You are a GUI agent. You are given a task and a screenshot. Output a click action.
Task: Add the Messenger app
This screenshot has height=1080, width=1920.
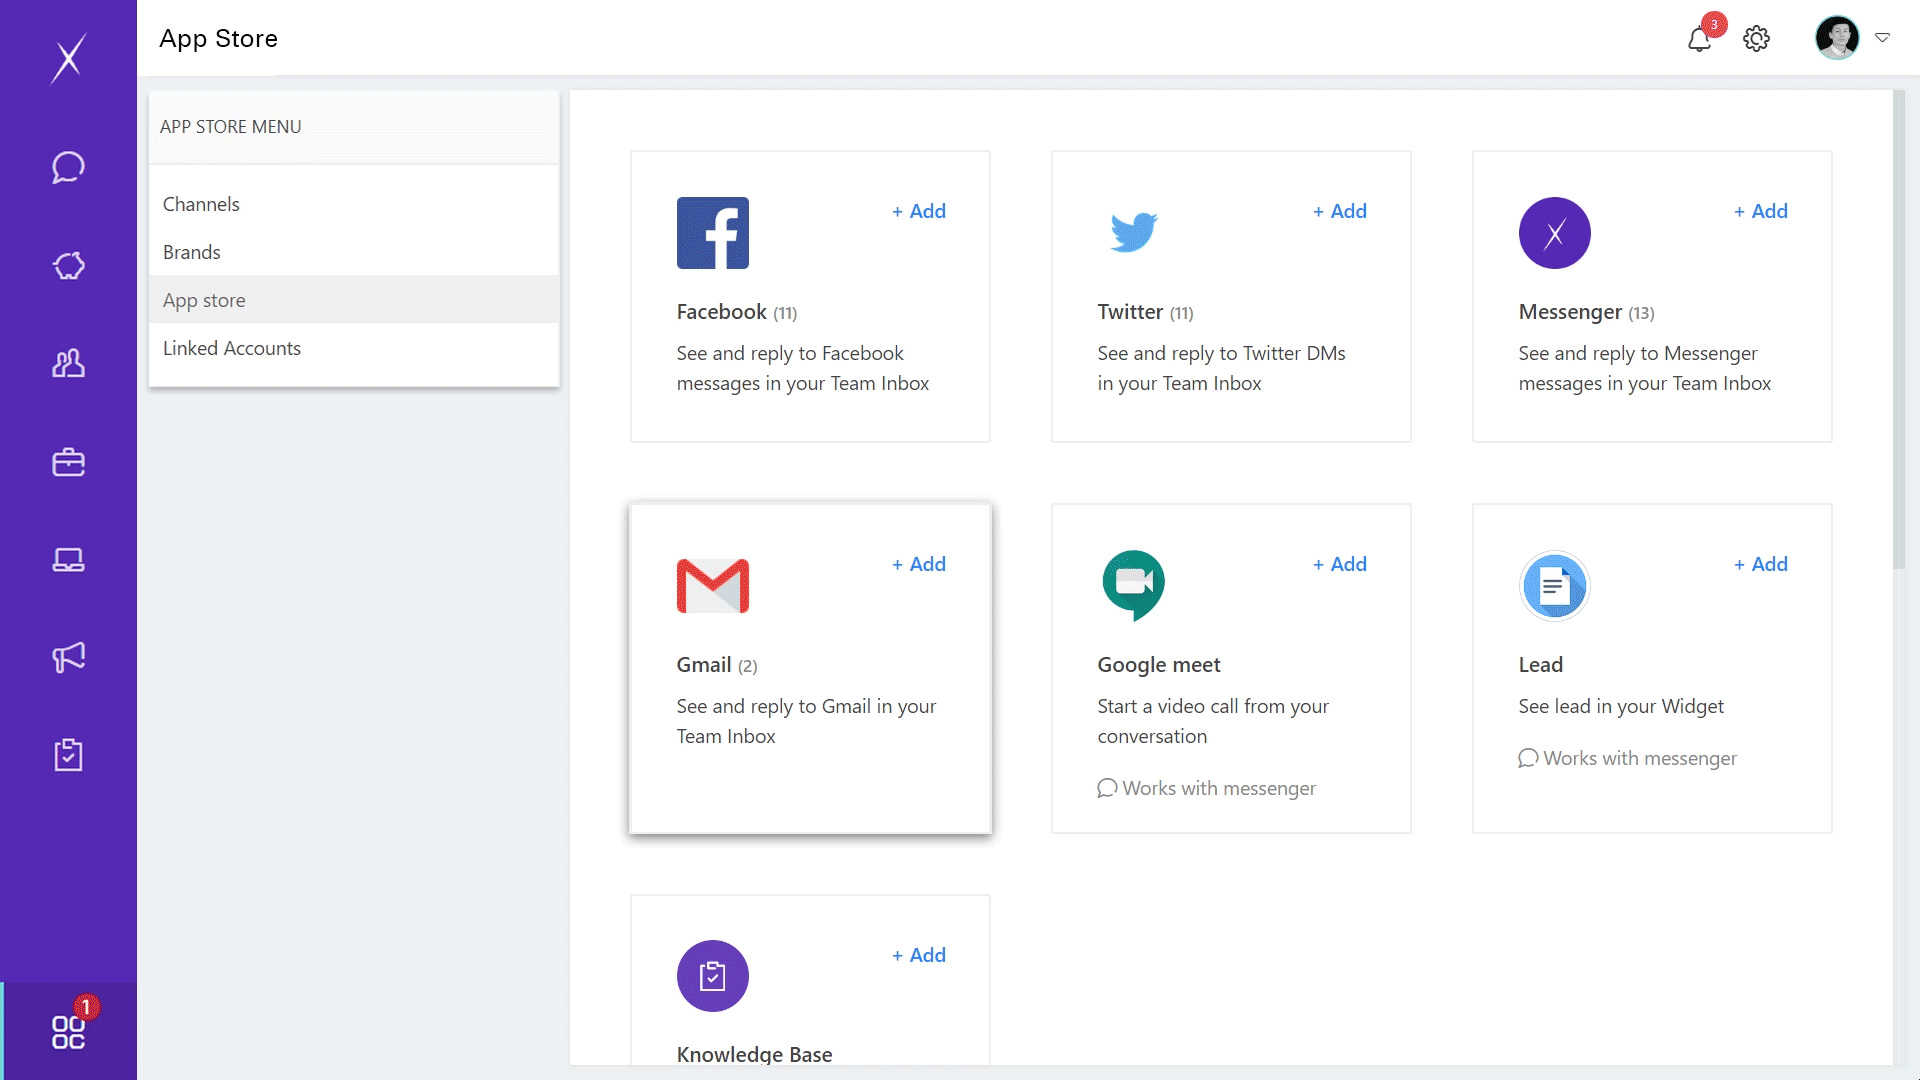1761,211
